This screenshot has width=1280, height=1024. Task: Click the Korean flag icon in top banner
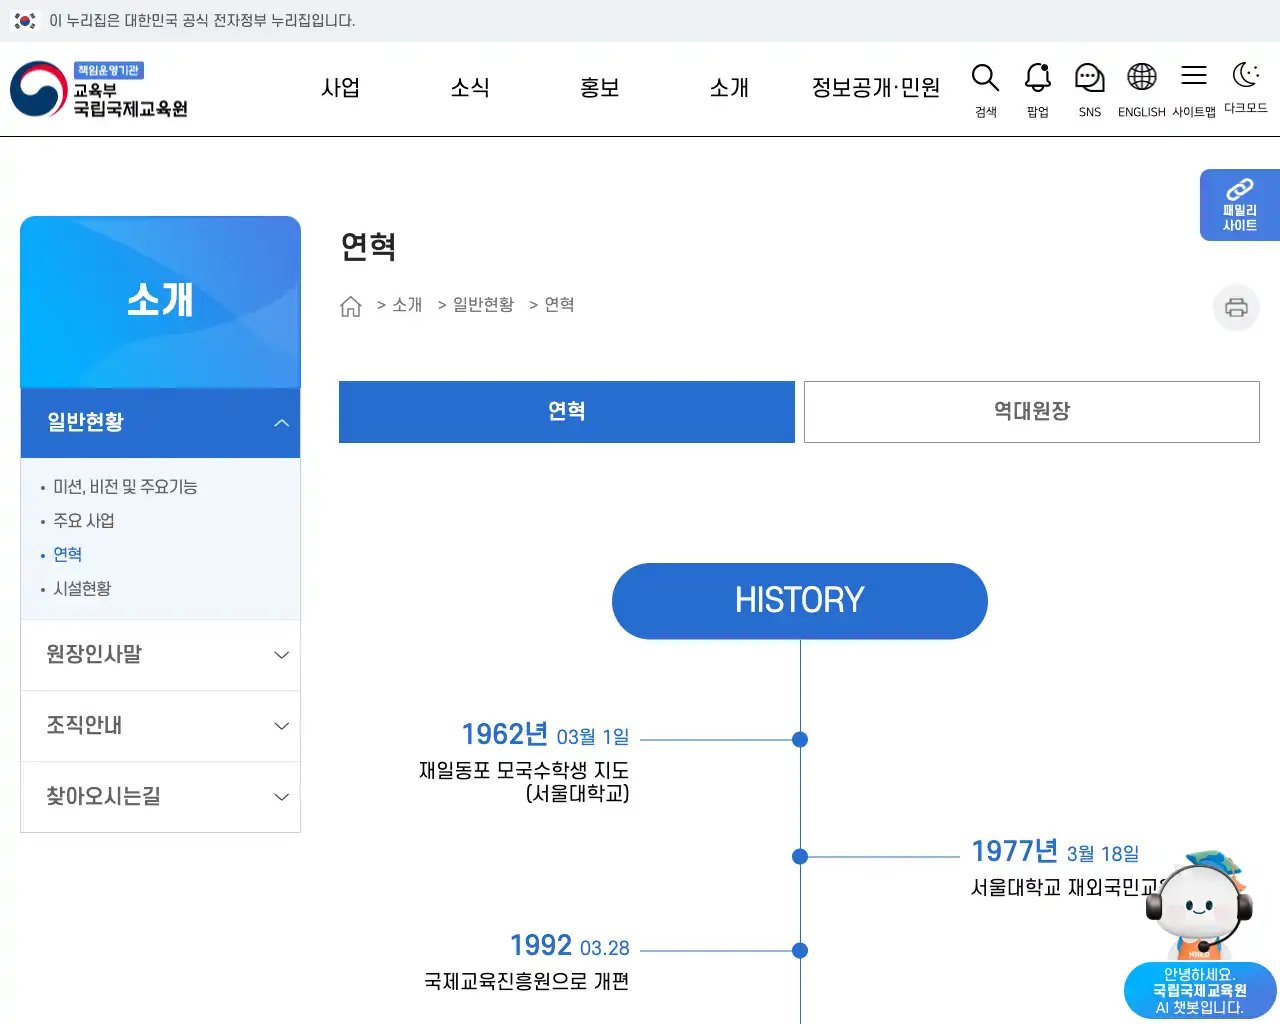click(x=25, y=21)
